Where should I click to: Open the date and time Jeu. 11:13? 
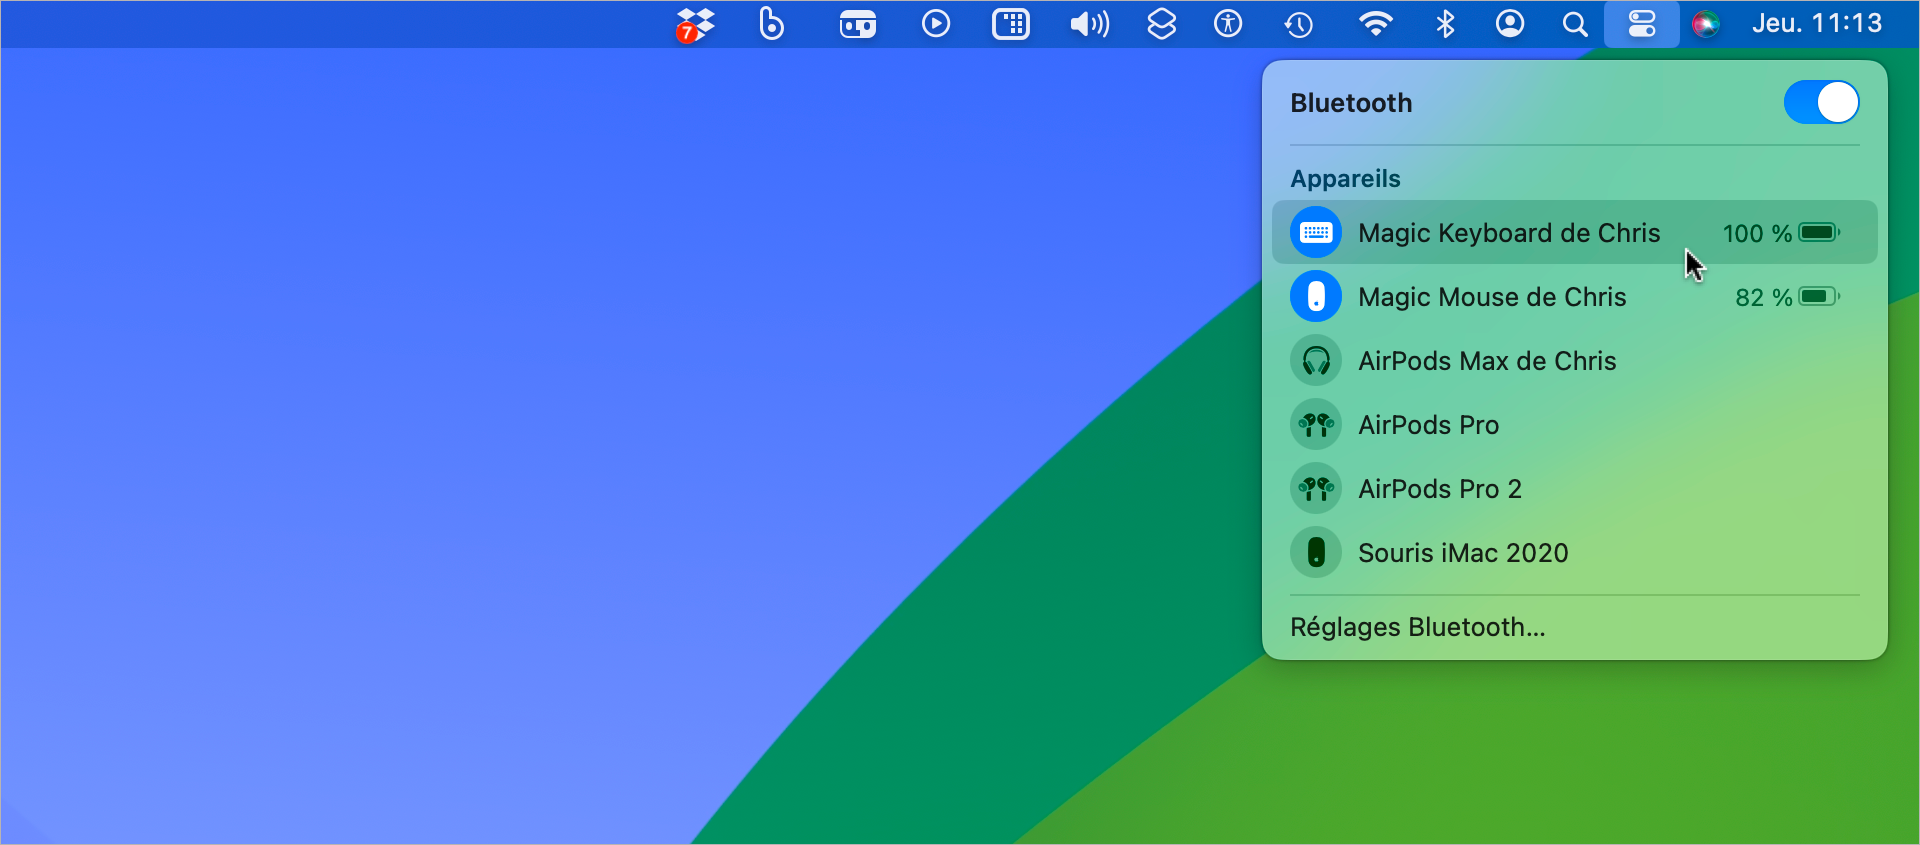pos(1817,23)
